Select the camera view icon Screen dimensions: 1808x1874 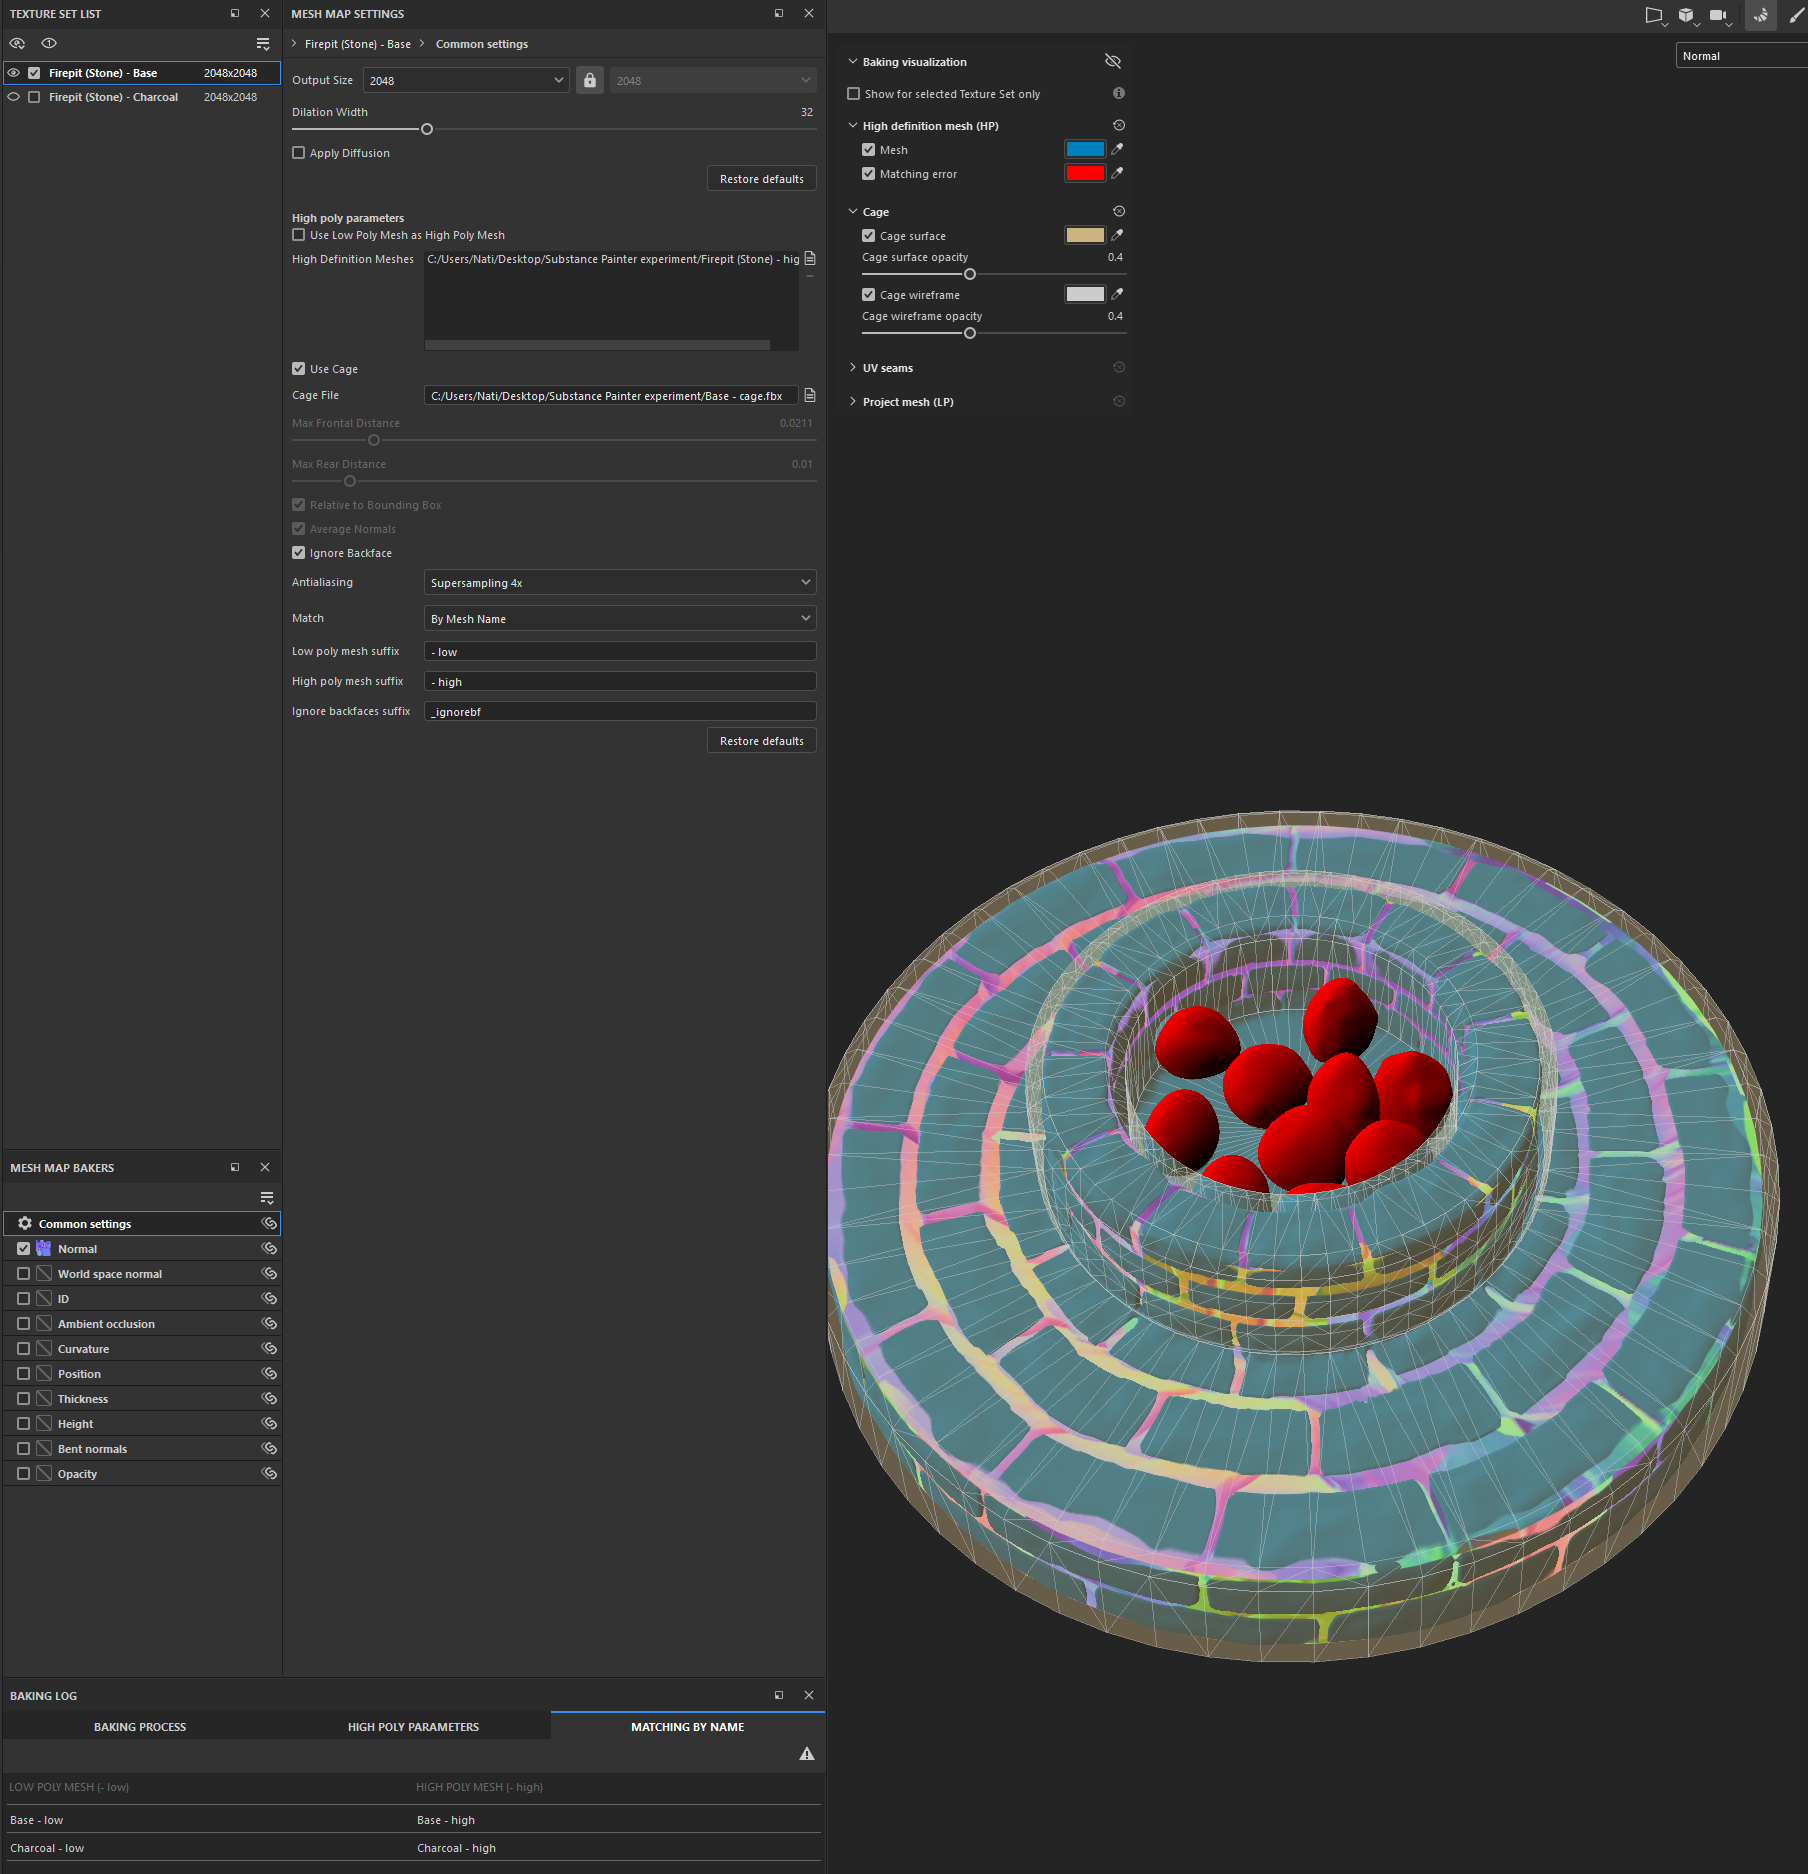(1718, 14)
